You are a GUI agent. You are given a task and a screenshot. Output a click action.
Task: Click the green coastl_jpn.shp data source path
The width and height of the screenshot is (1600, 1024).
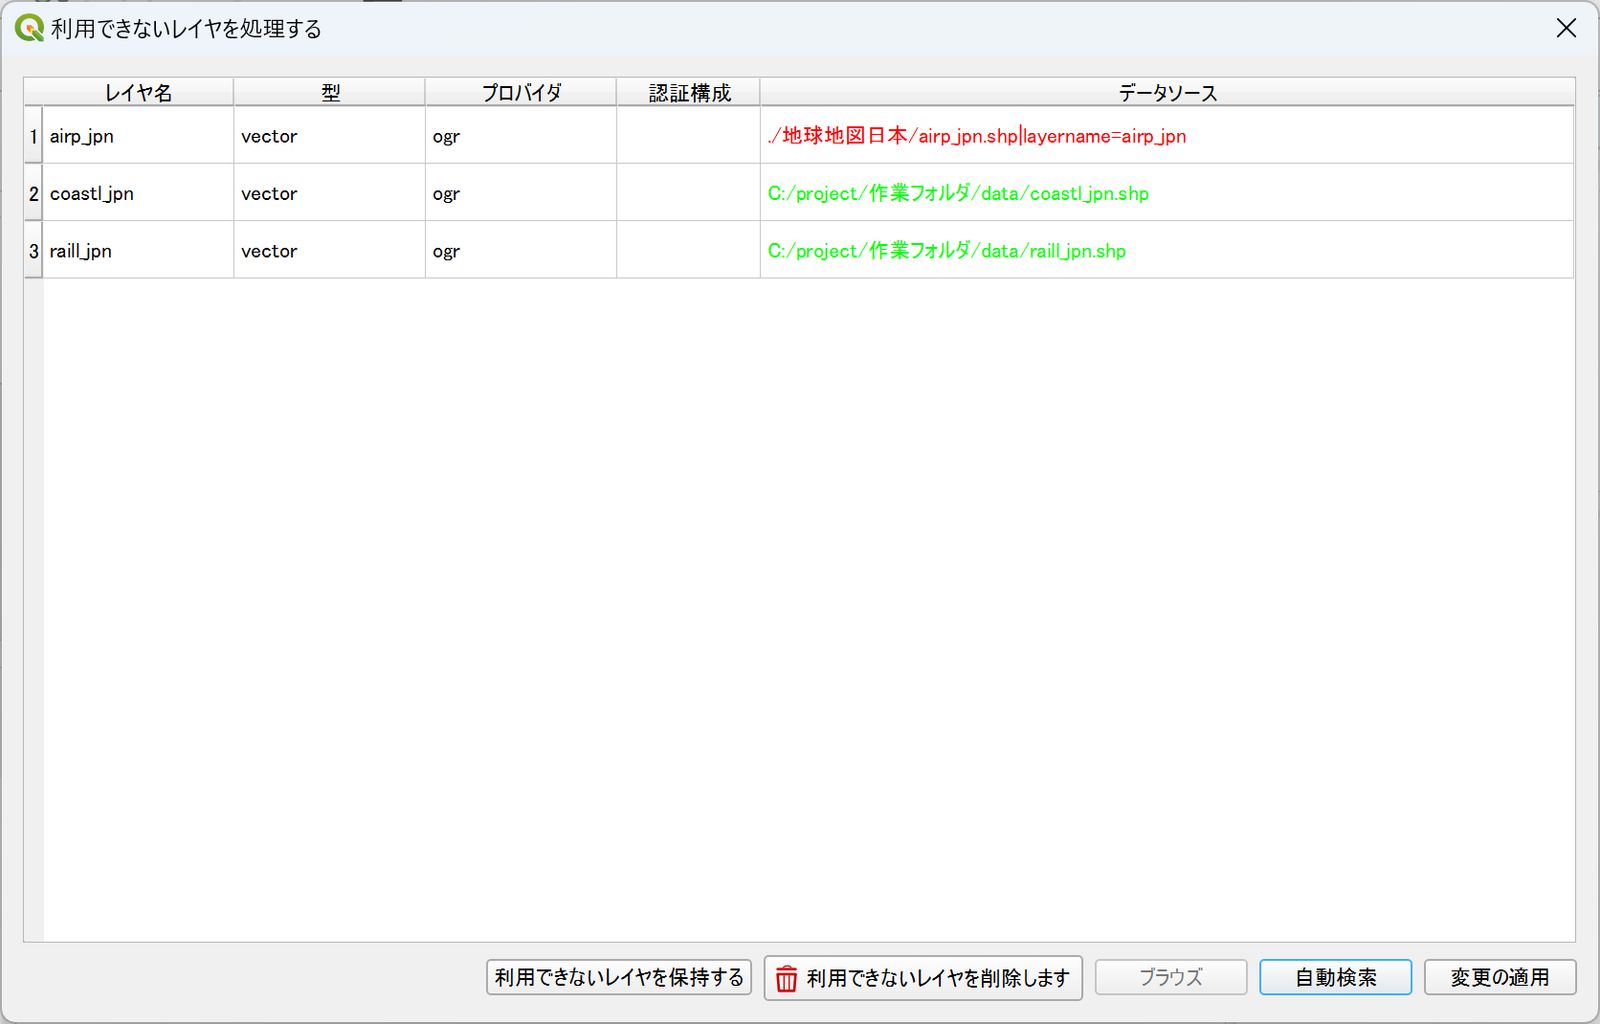click(958, 193)
